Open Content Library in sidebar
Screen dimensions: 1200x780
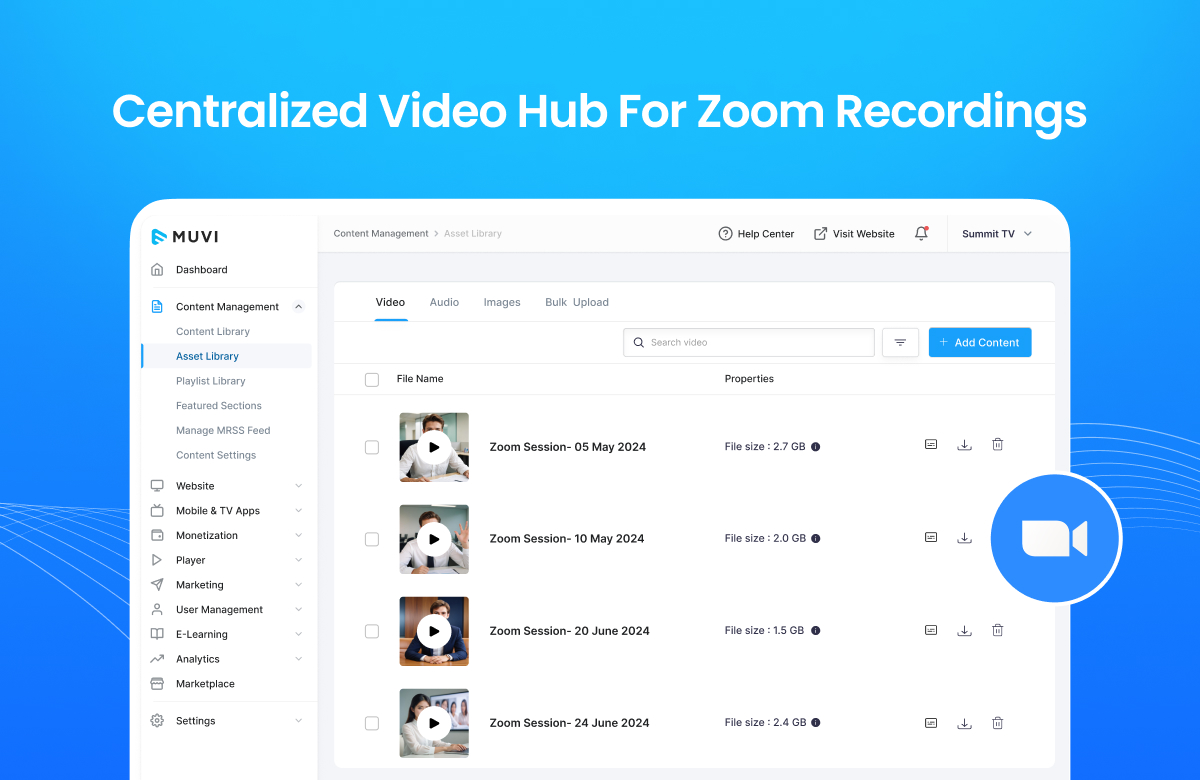click(x=213, y=332)
